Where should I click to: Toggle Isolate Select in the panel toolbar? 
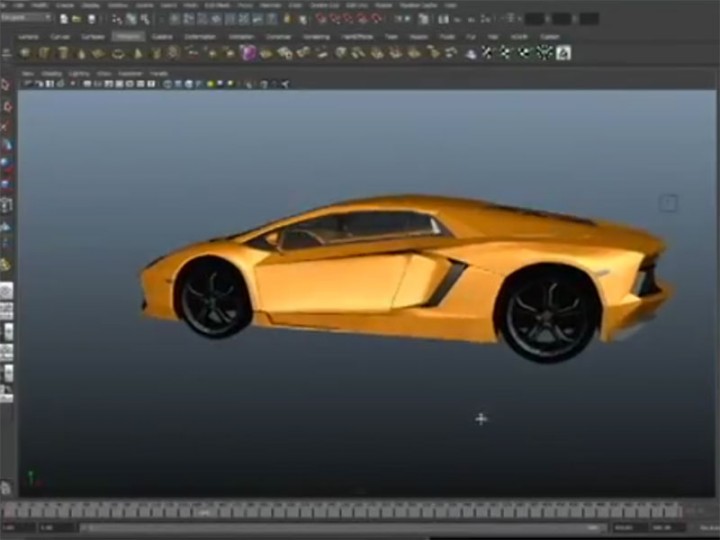pos(249,84)
